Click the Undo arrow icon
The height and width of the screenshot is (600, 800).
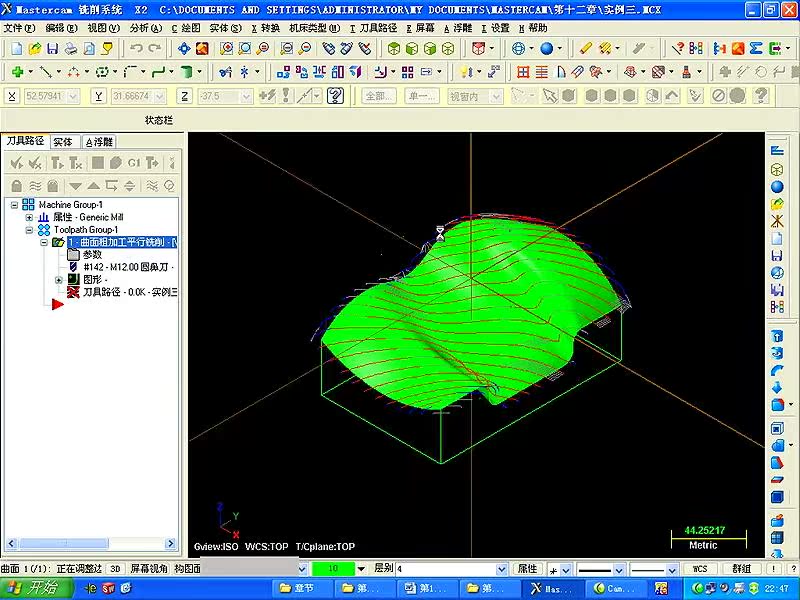136,48
